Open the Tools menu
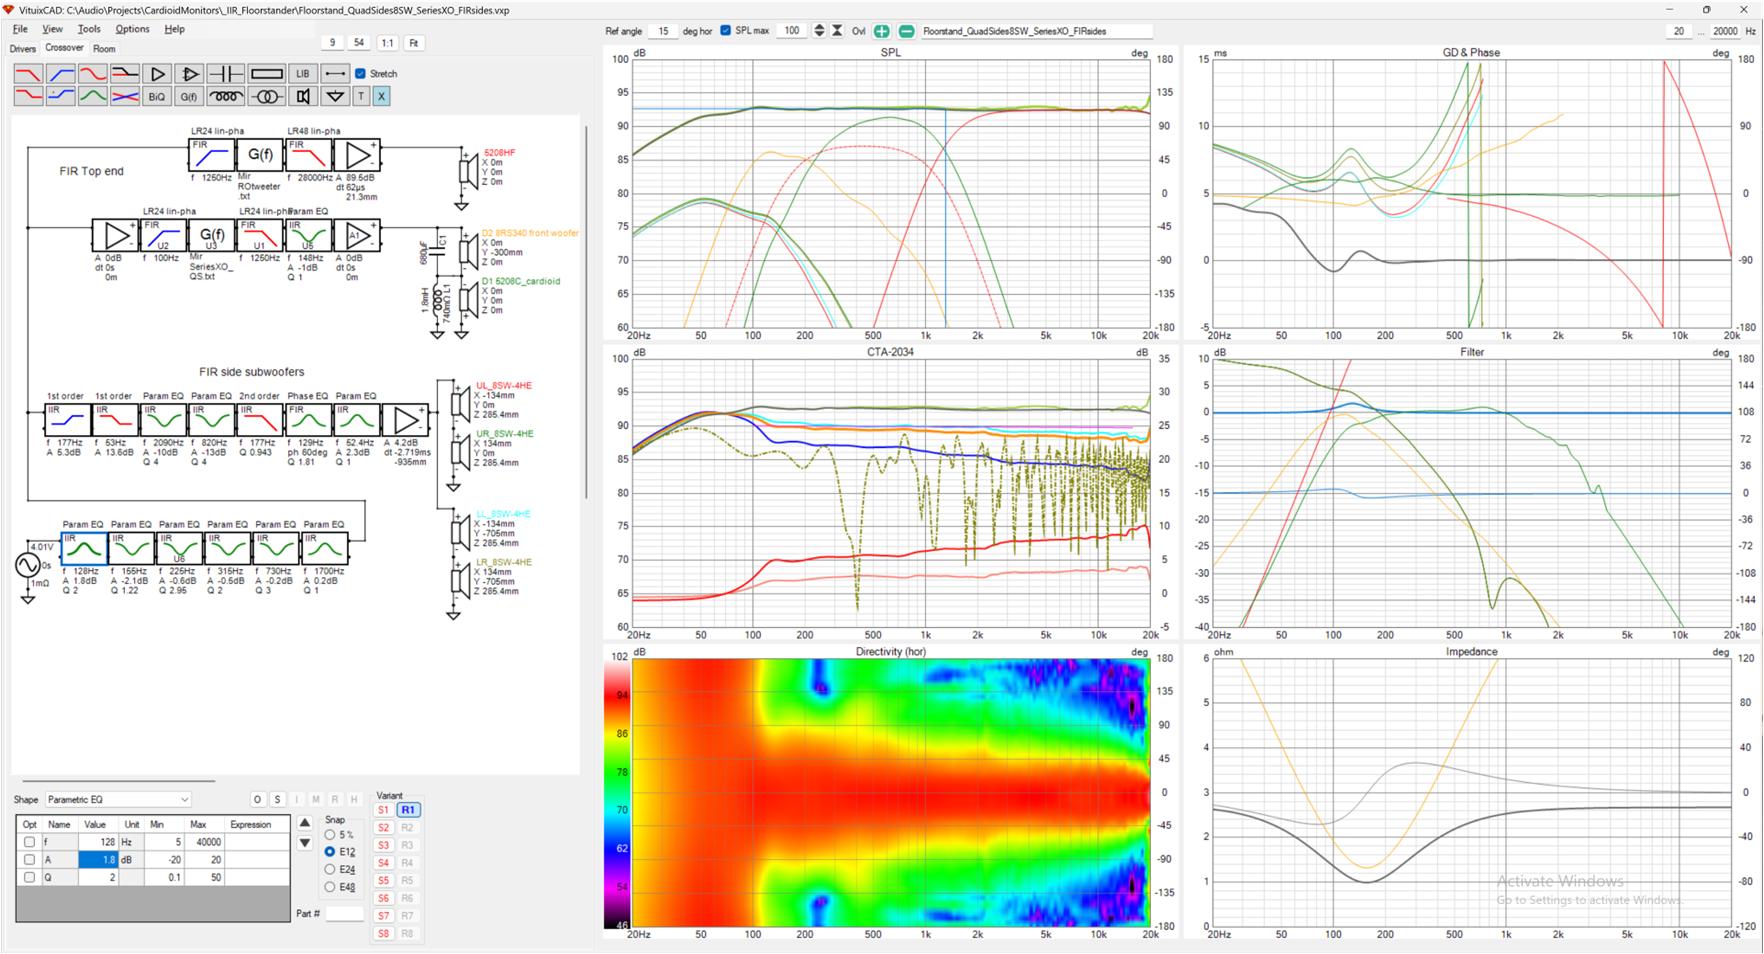The height and width of the screenshot is (954, 1764). coord(89,29)
